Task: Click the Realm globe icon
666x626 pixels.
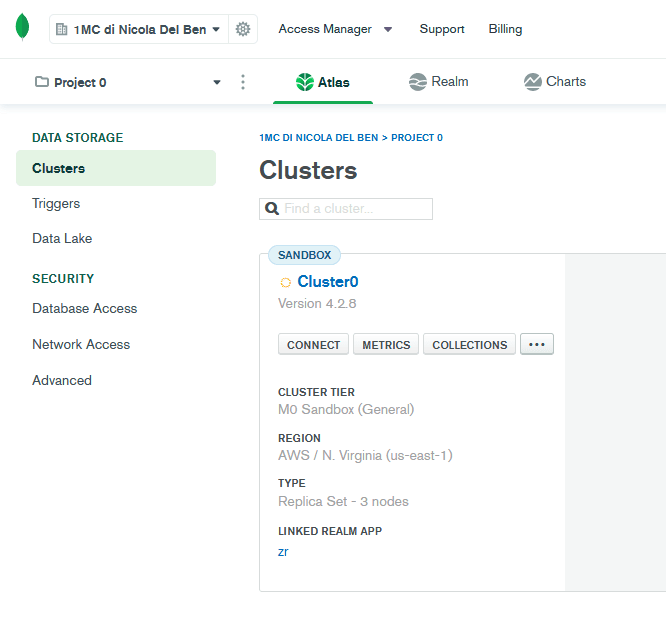Action: [418, 82]
